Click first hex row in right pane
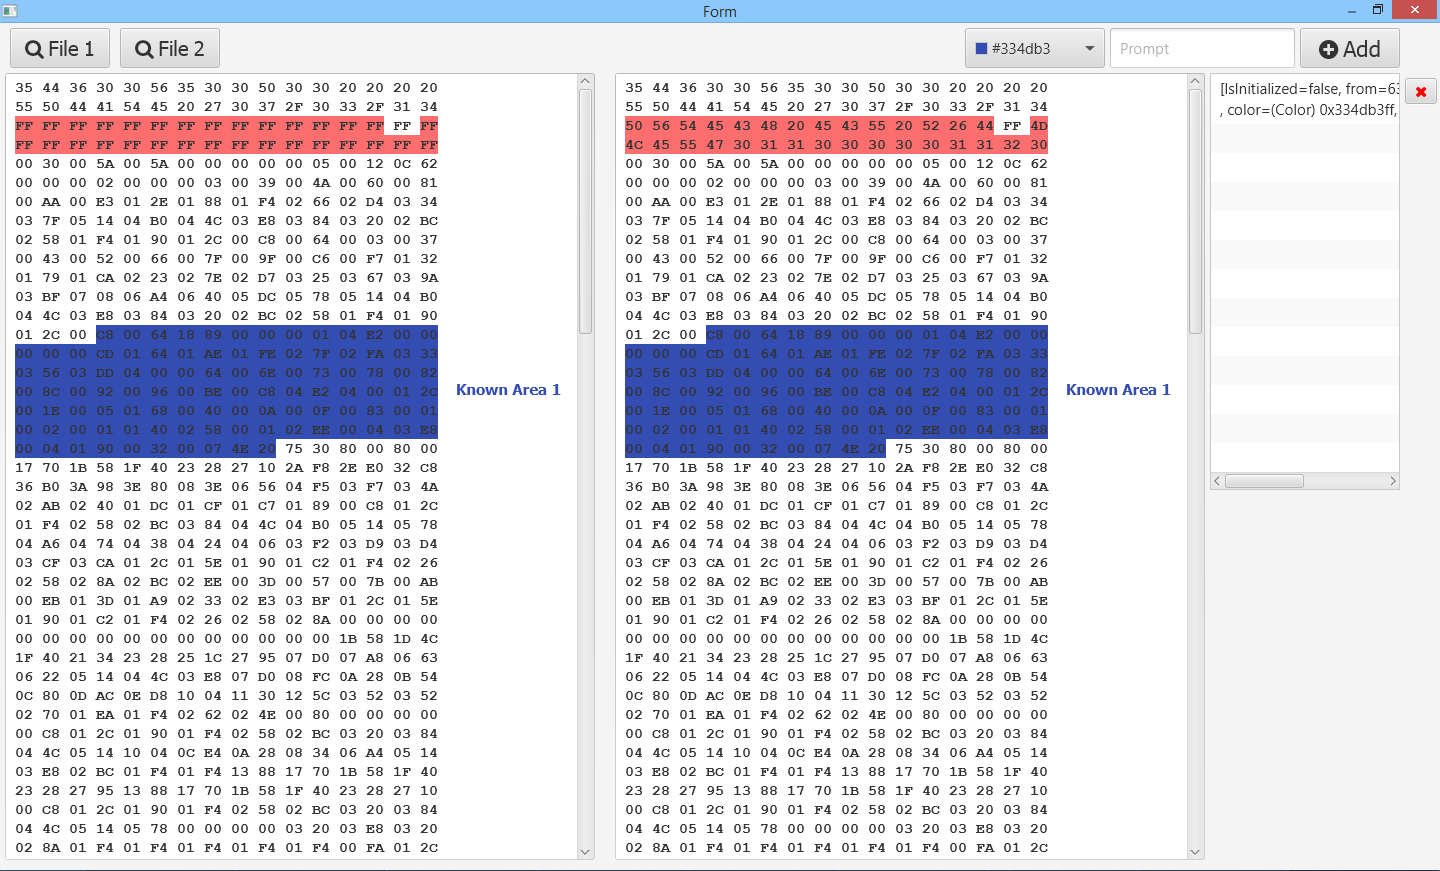Image resolution: width=1440 pixels, height=871 pixels. point(836,88)
